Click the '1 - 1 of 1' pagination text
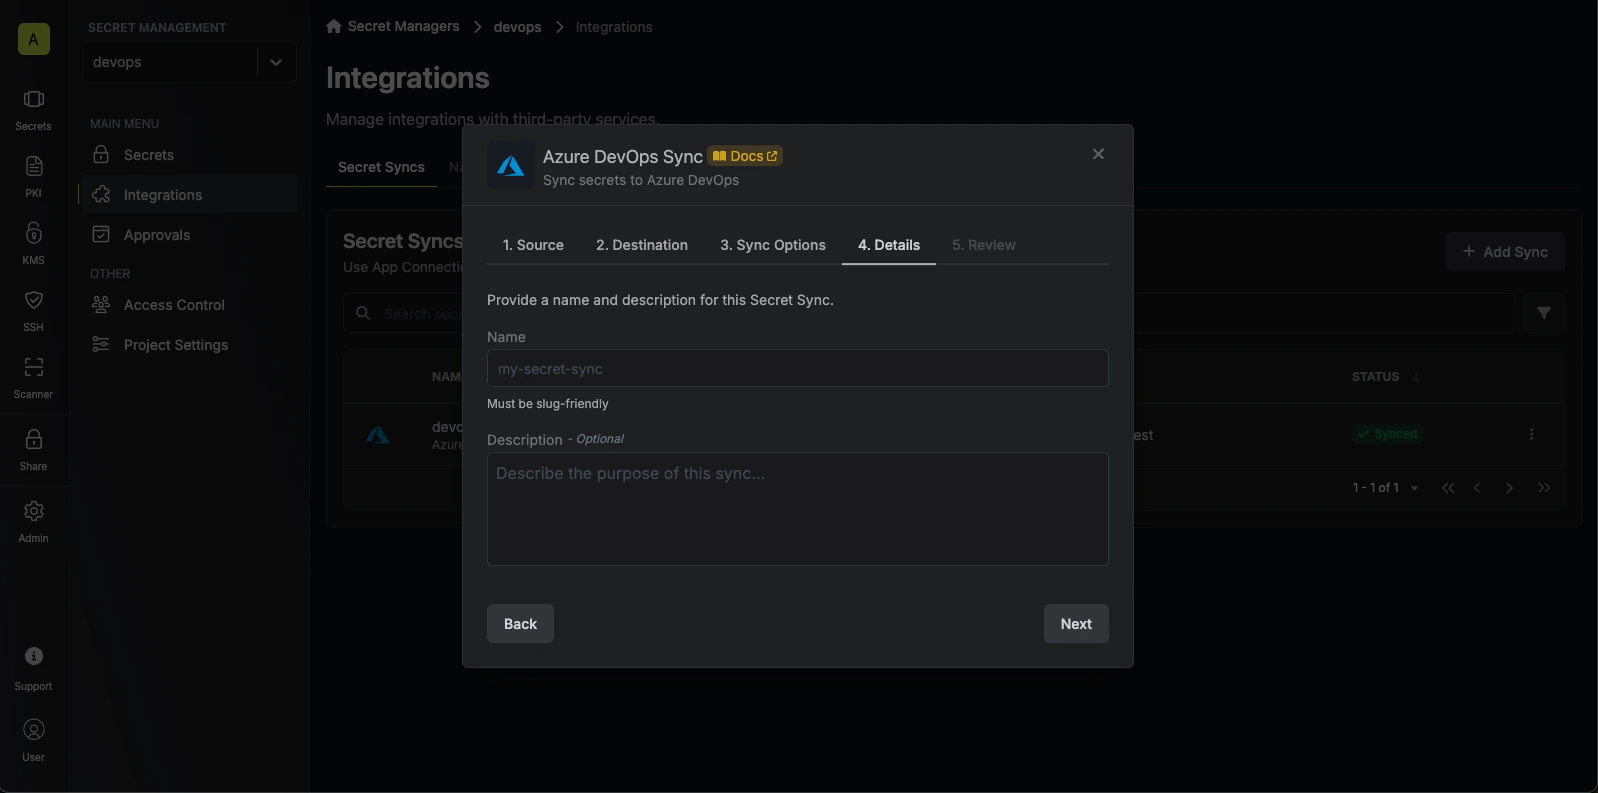Screen dimensions: 1598x793 [x=1375, y=488]
